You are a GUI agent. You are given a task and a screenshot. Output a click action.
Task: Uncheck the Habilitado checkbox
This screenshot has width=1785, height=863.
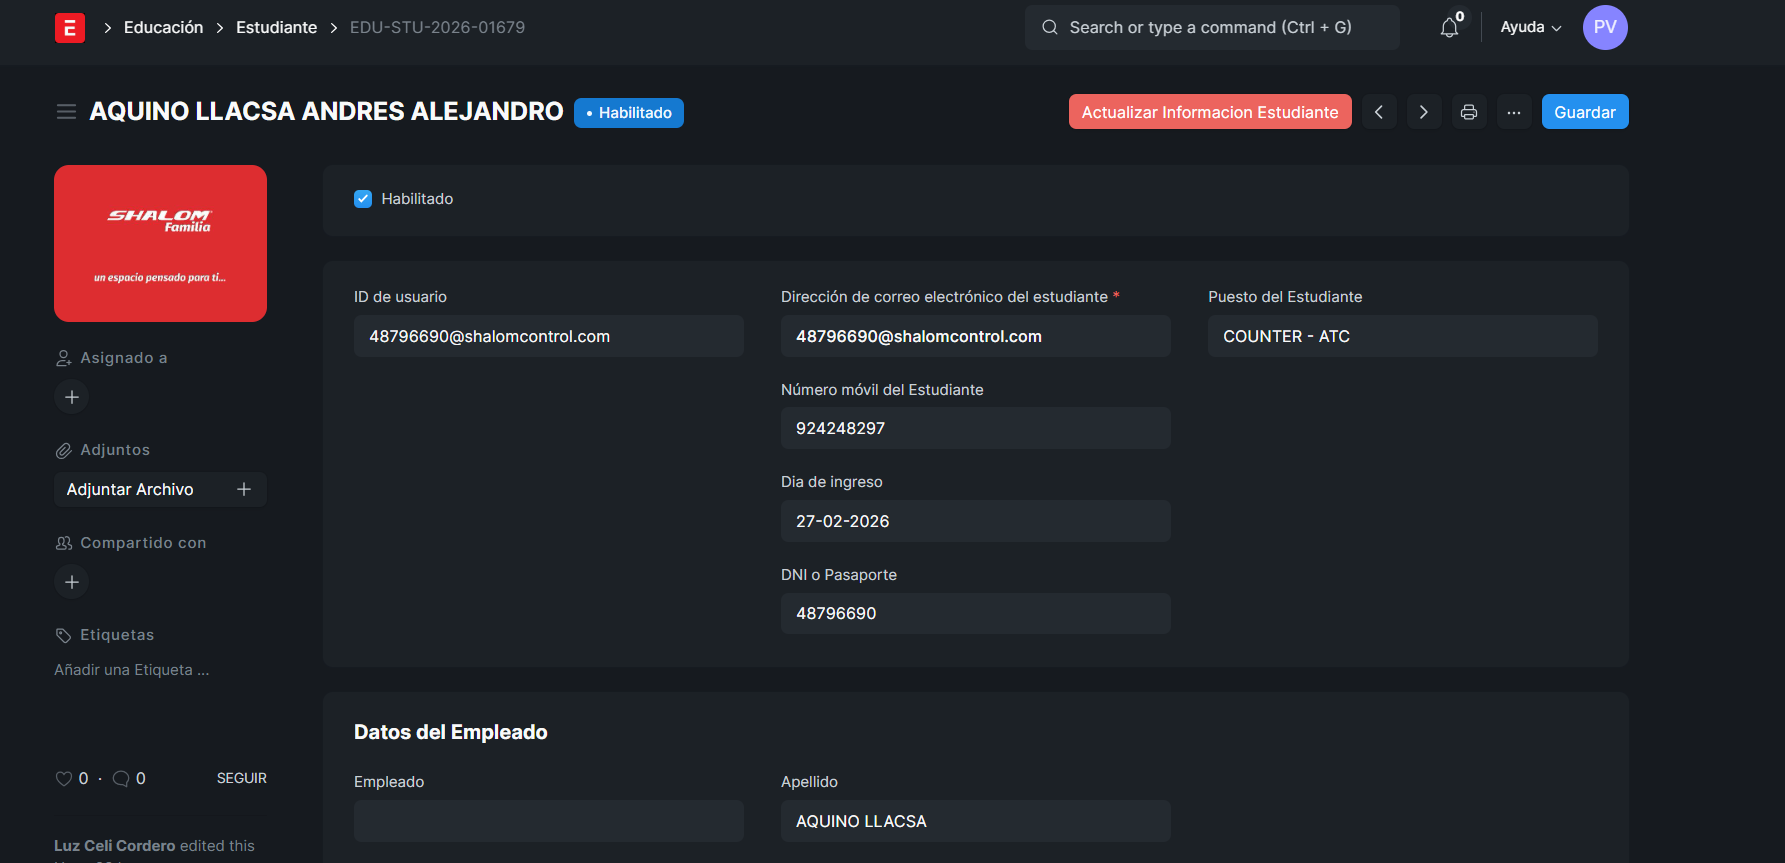point(363,199)
